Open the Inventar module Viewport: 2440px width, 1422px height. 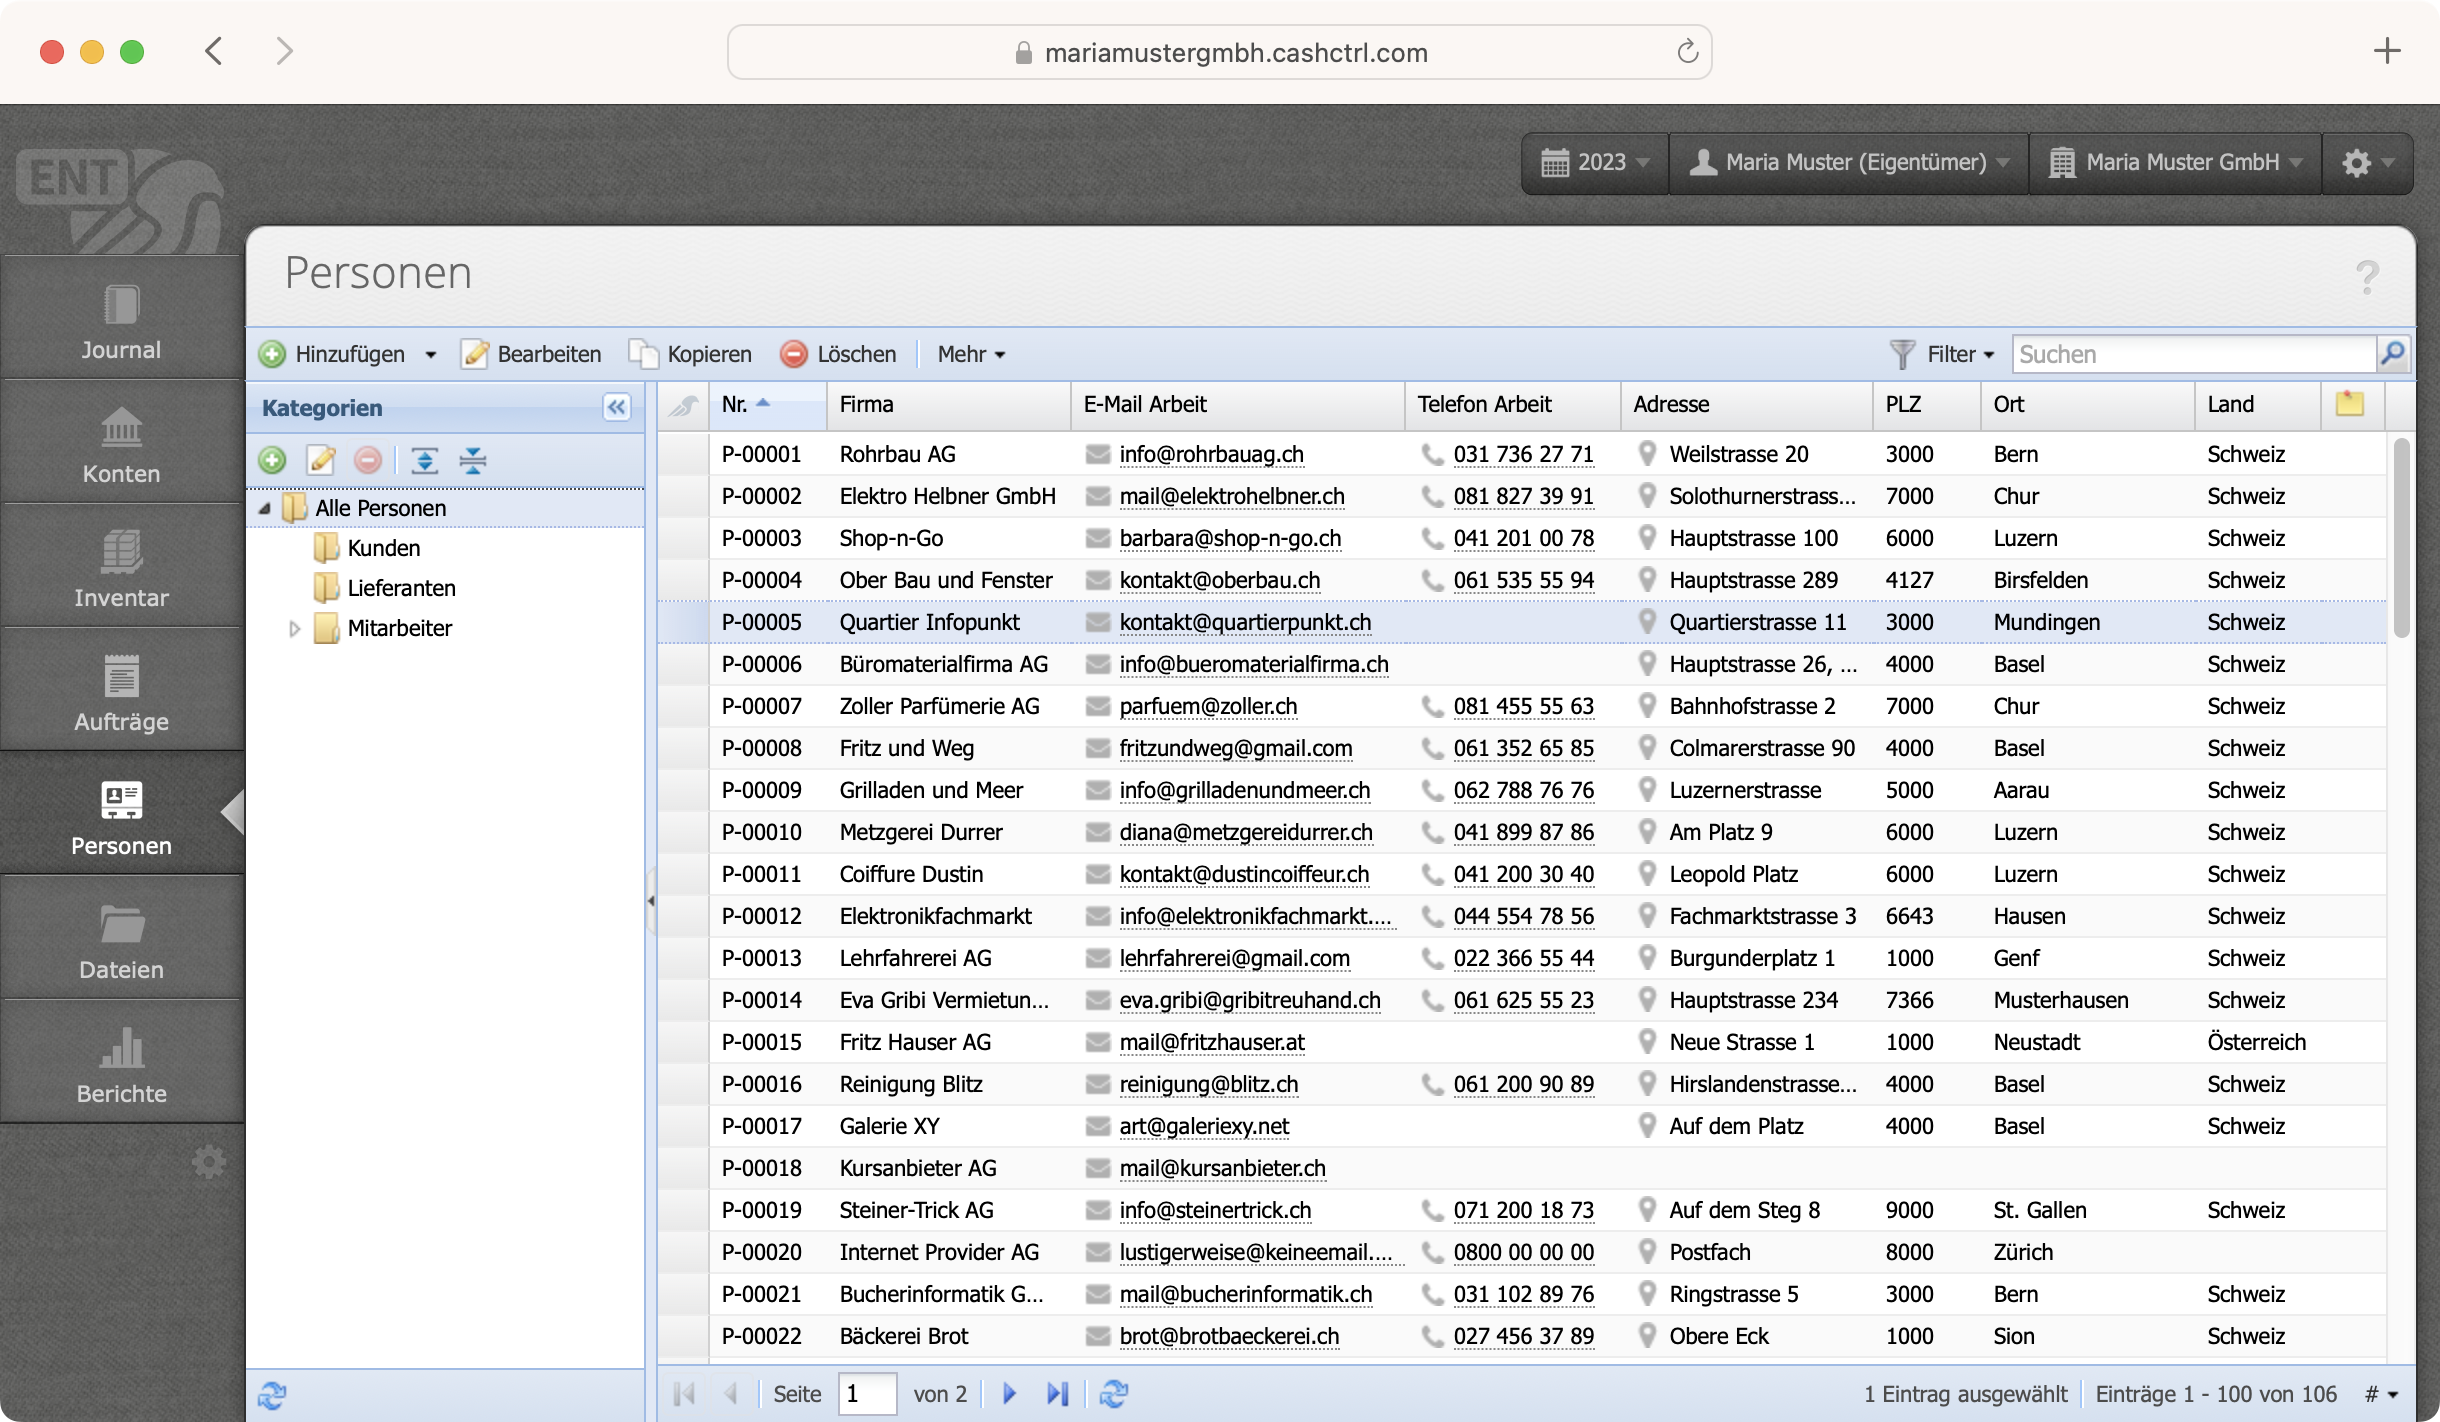coord(121,568)
